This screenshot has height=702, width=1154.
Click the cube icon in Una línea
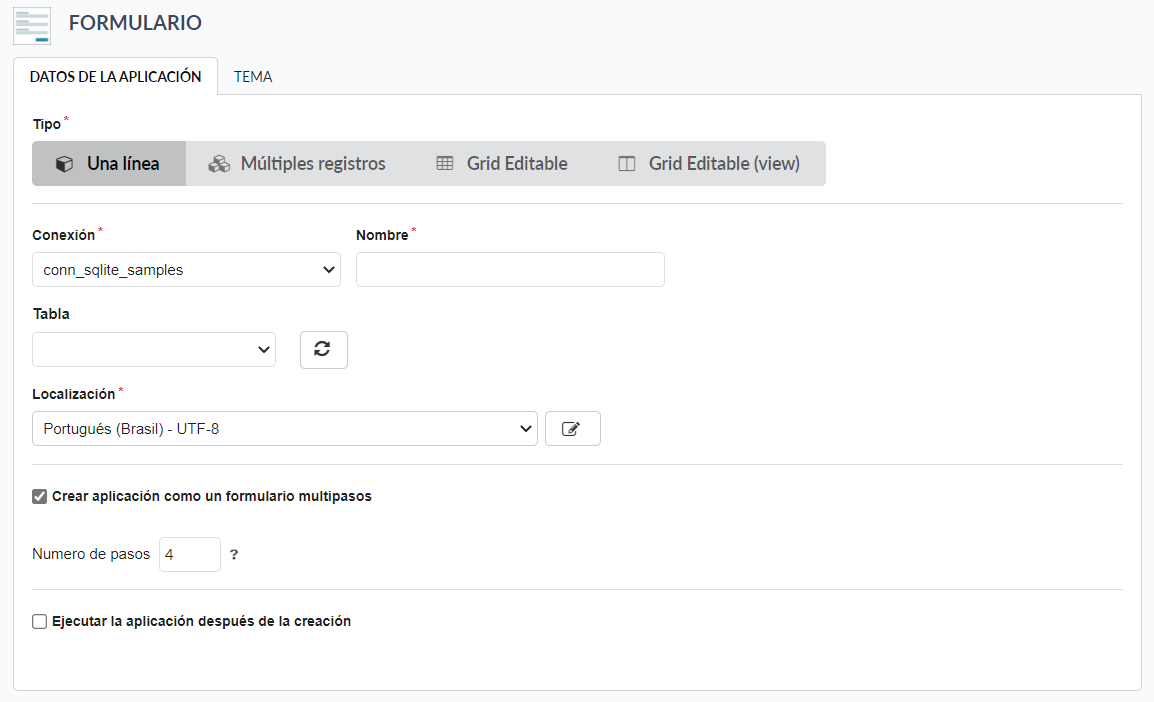point(64,164)
